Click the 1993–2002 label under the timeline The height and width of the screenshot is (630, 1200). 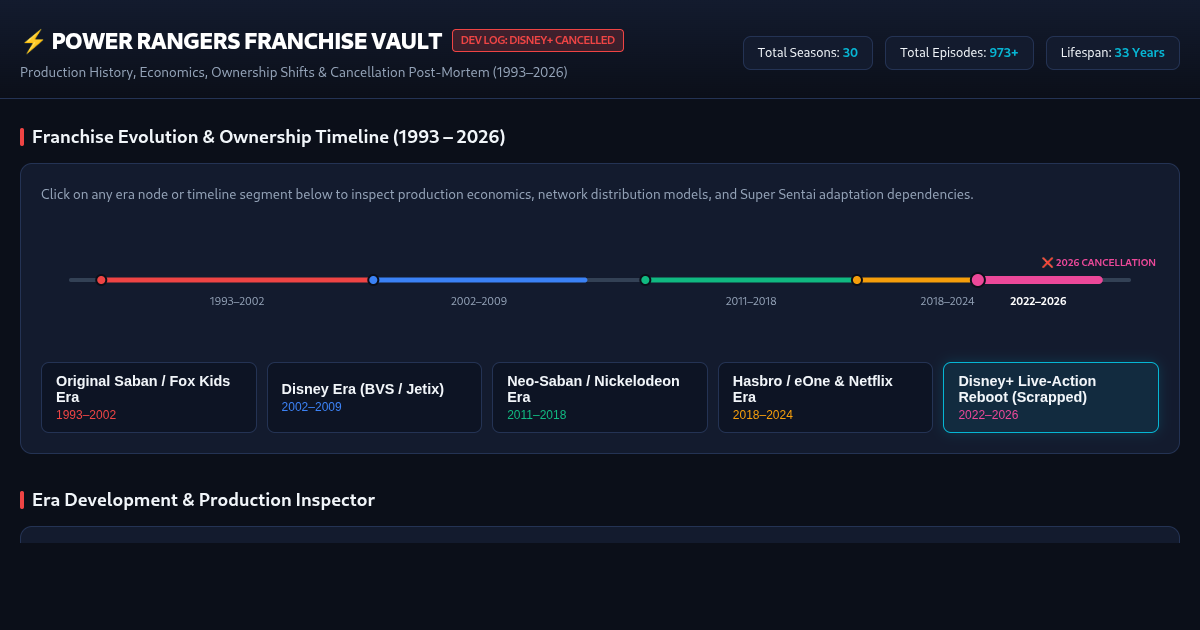(x=237, y=301)
